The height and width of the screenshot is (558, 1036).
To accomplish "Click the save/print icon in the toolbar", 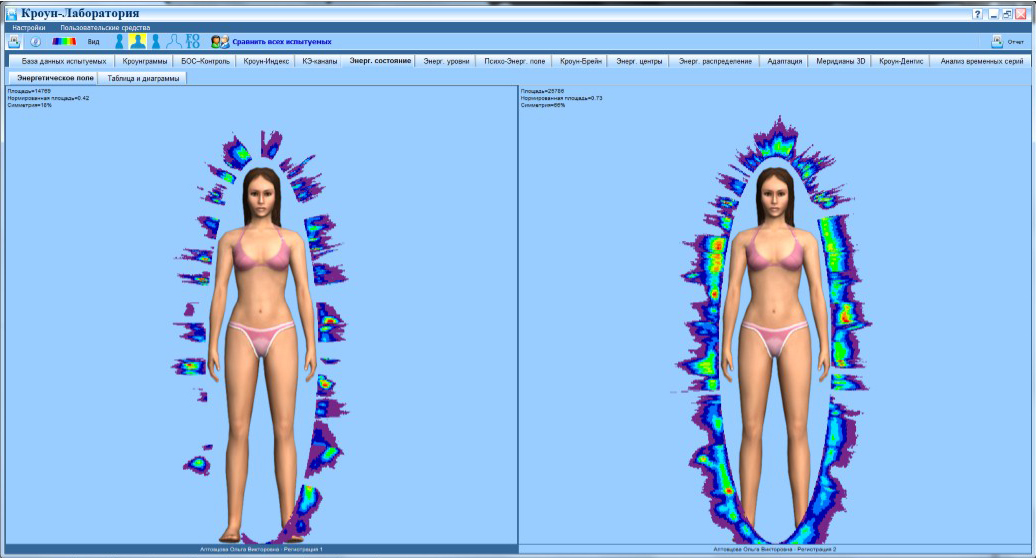I will click(14, 42).
